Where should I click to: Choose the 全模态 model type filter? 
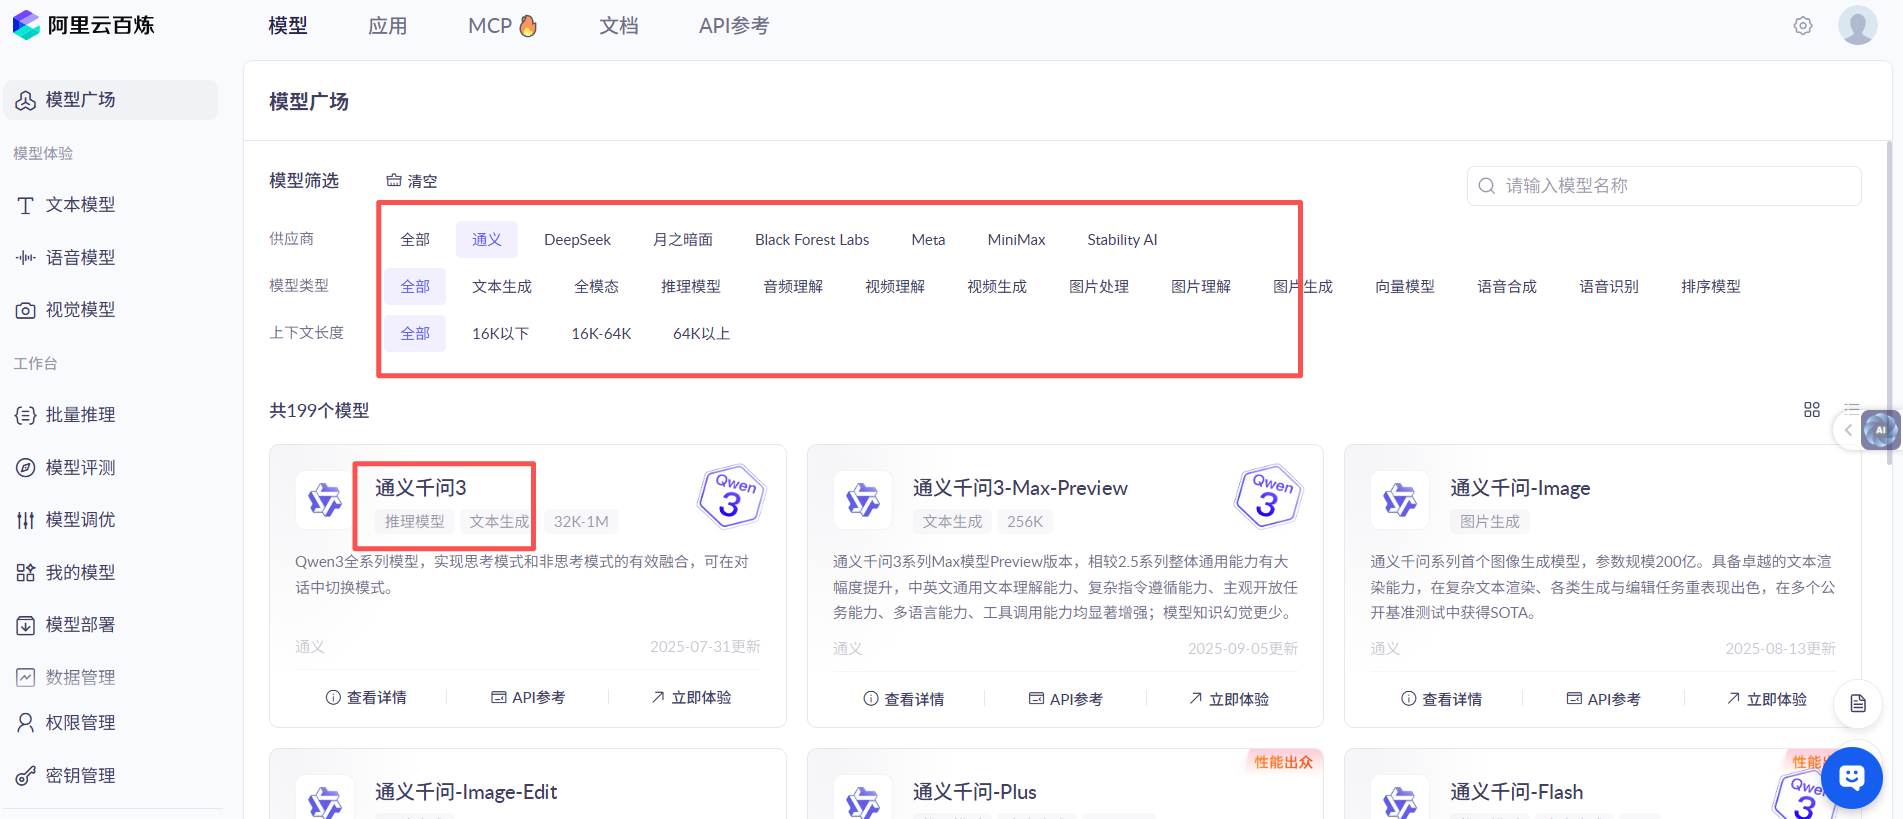[x=597, y=287]
